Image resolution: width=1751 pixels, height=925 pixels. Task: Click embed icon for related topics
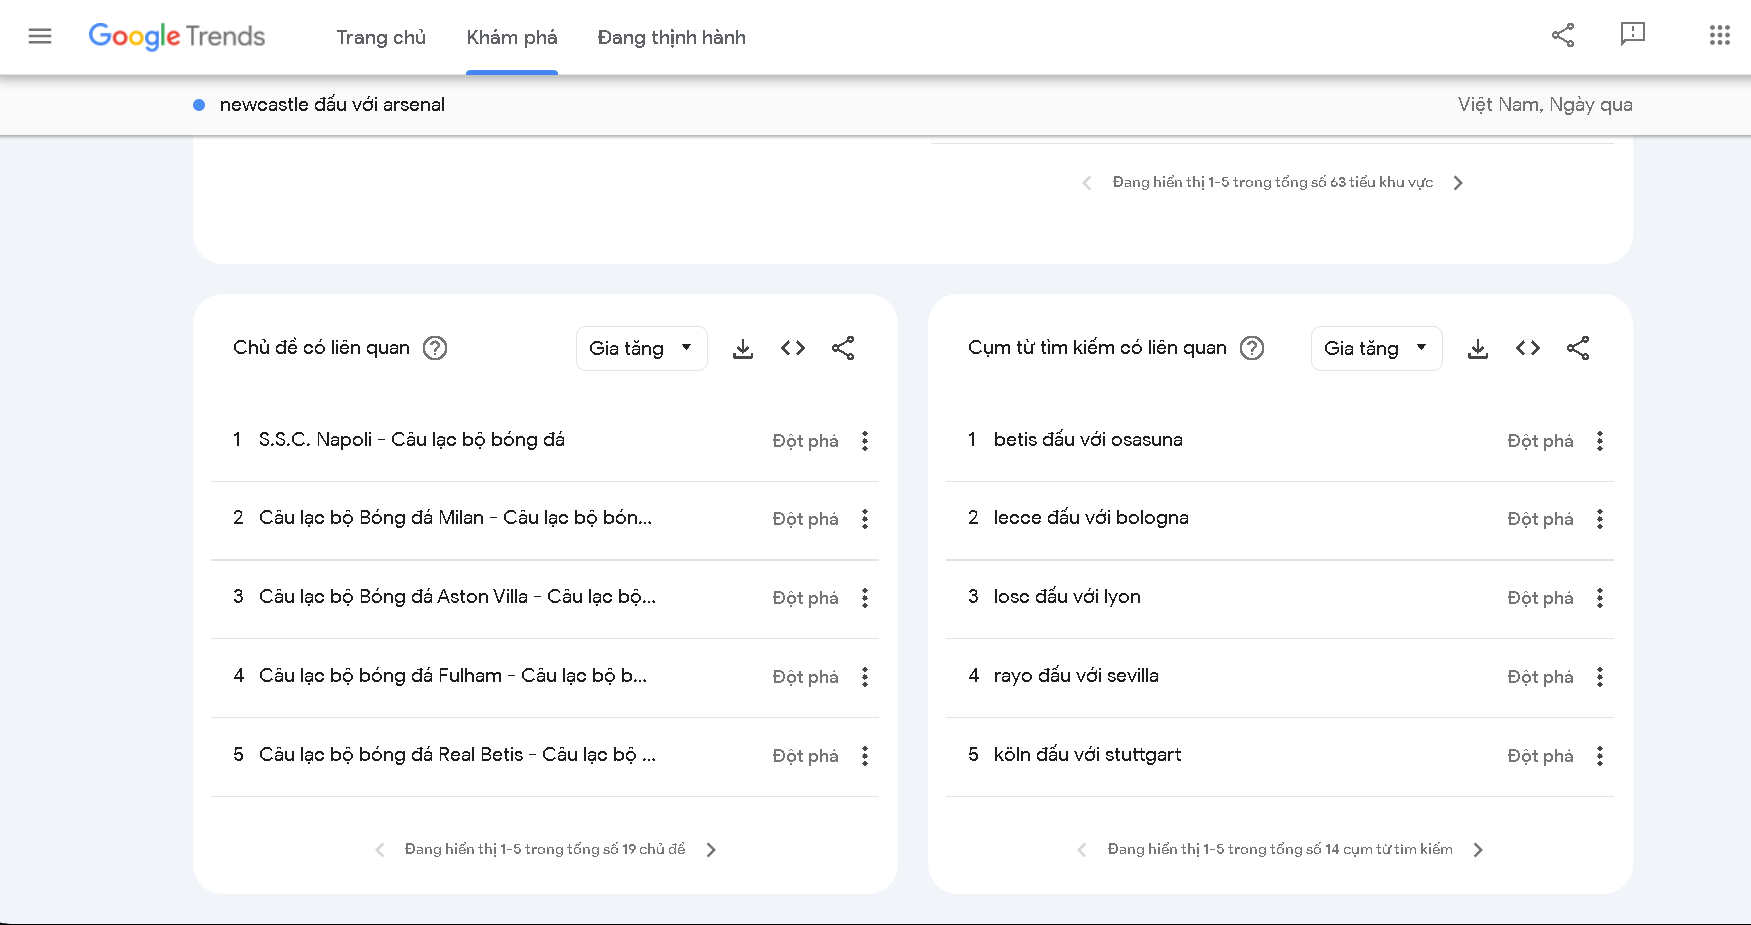793,348
